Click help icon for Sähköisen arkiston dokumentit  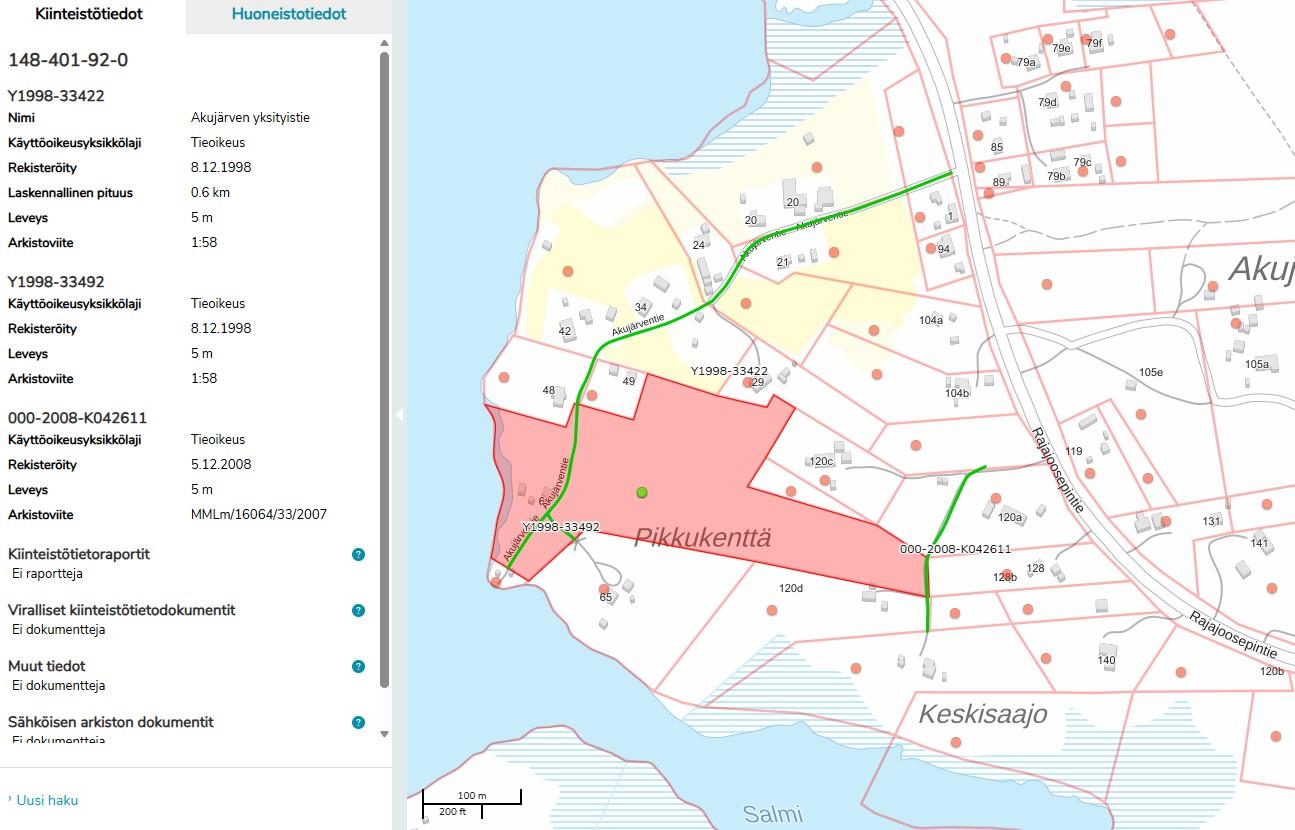tap(358, 722)
